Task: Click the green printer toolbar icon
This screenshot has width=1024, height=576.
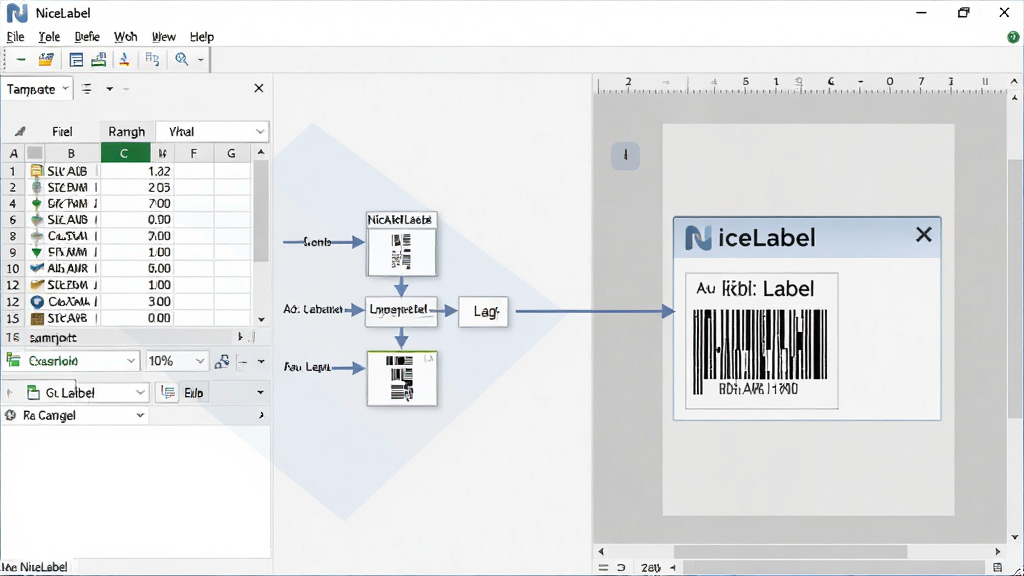Action: (x=99, y=60)
